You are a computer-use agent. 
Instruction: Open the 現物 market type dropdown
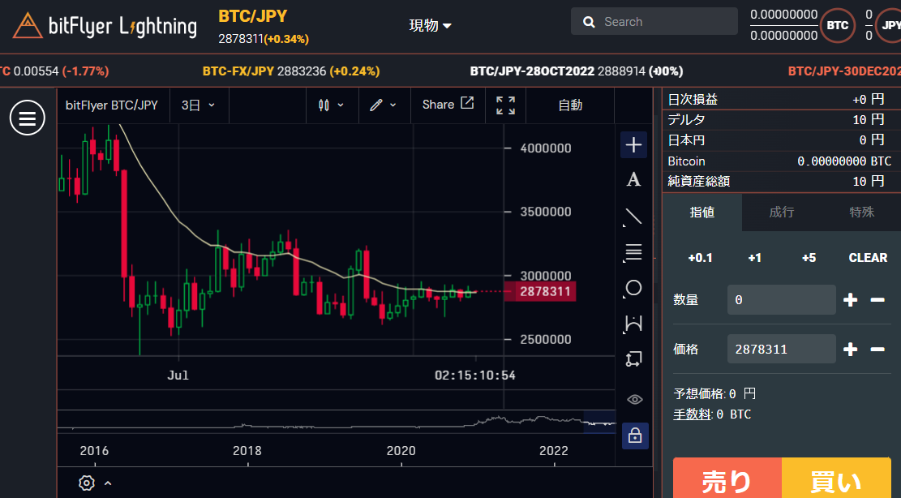430,25
